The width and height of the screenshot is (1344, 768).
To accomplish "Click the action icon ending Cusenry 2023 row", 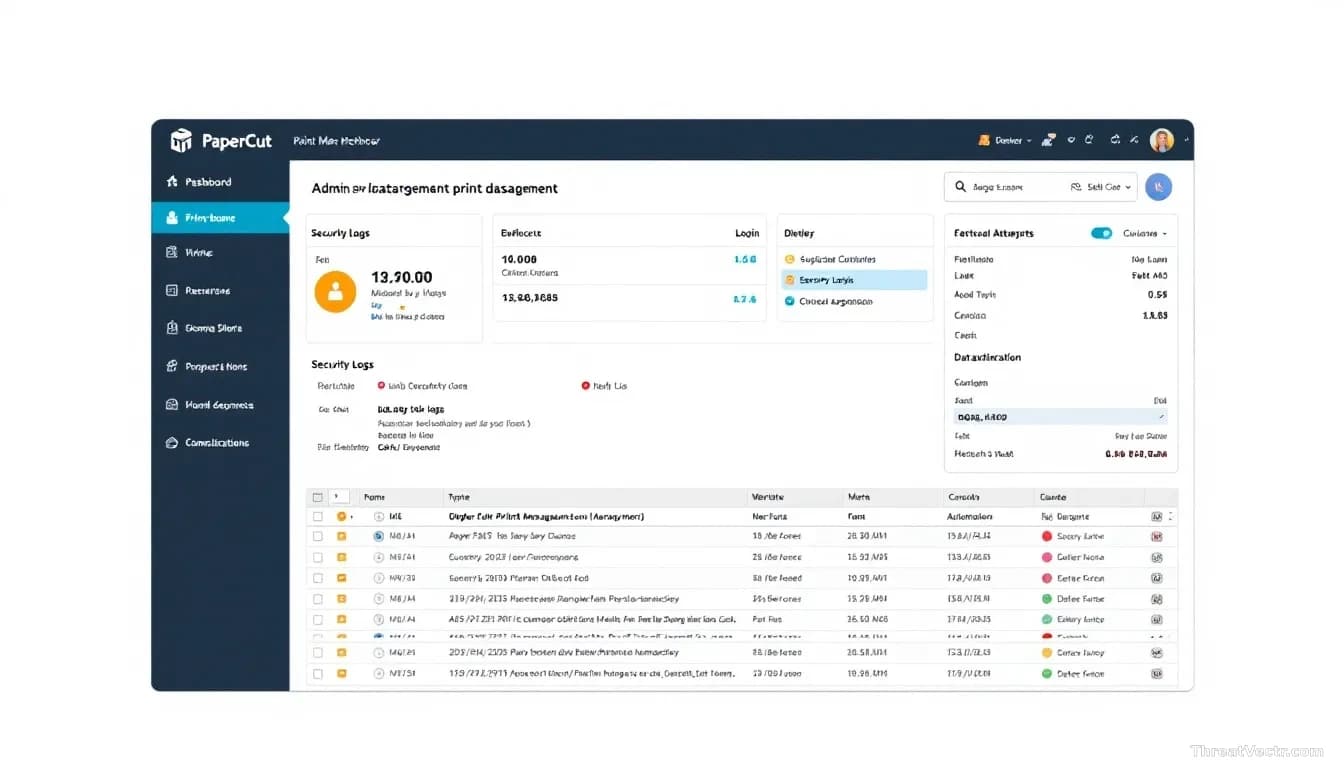I will click(1157, 557).
